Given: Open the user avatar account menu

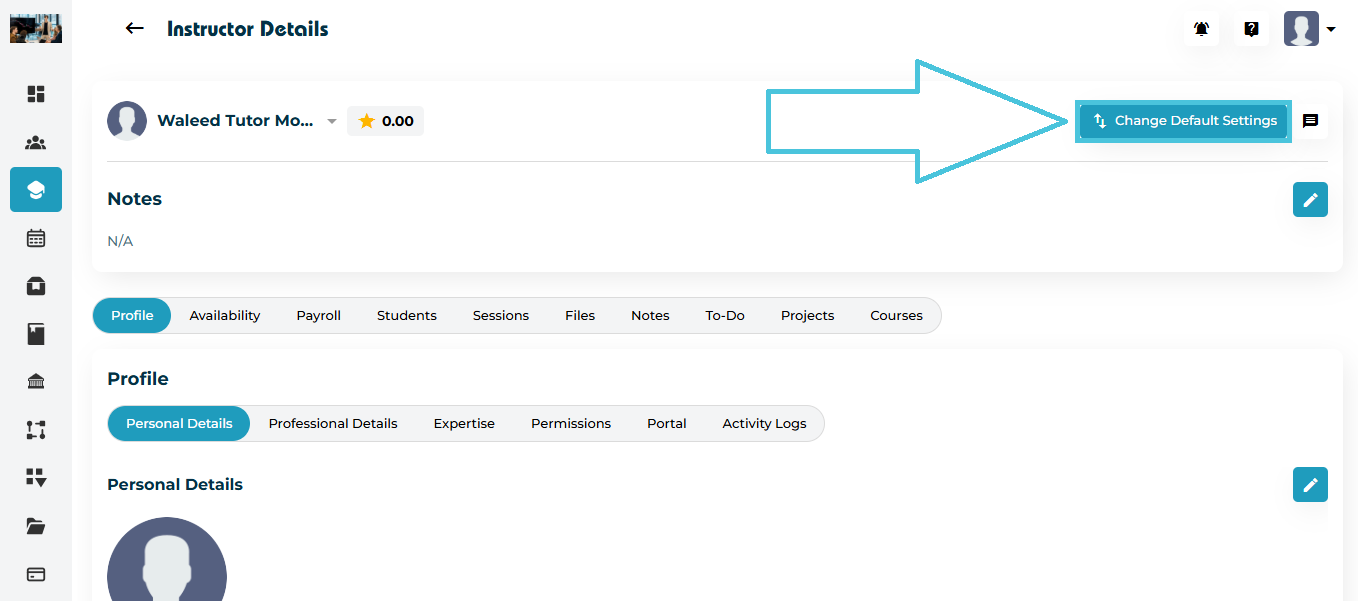Looking at the screenshot, I should point(1309,29).
